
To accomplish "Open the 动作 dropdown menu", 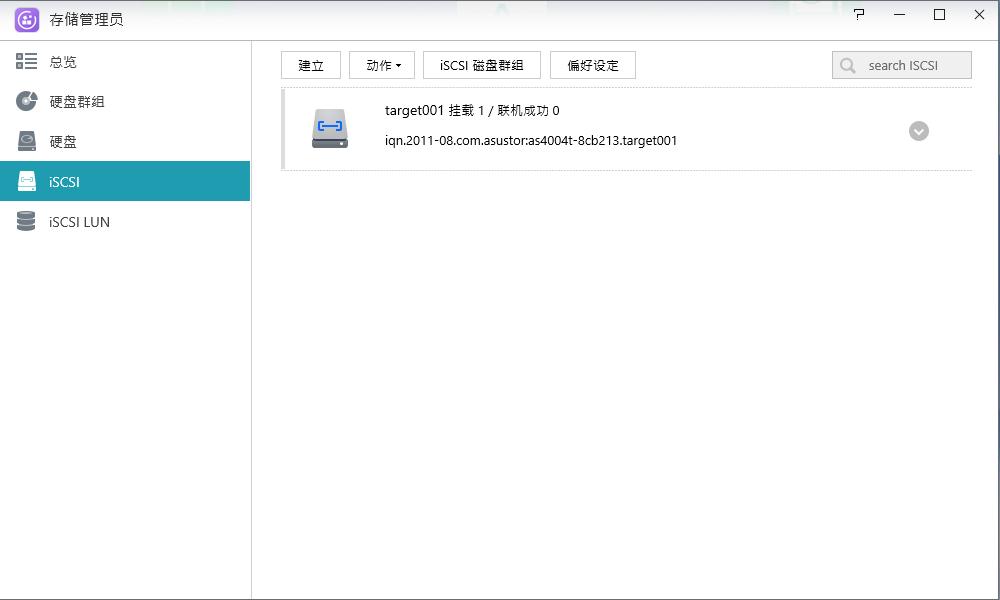I will coord(381,65).
